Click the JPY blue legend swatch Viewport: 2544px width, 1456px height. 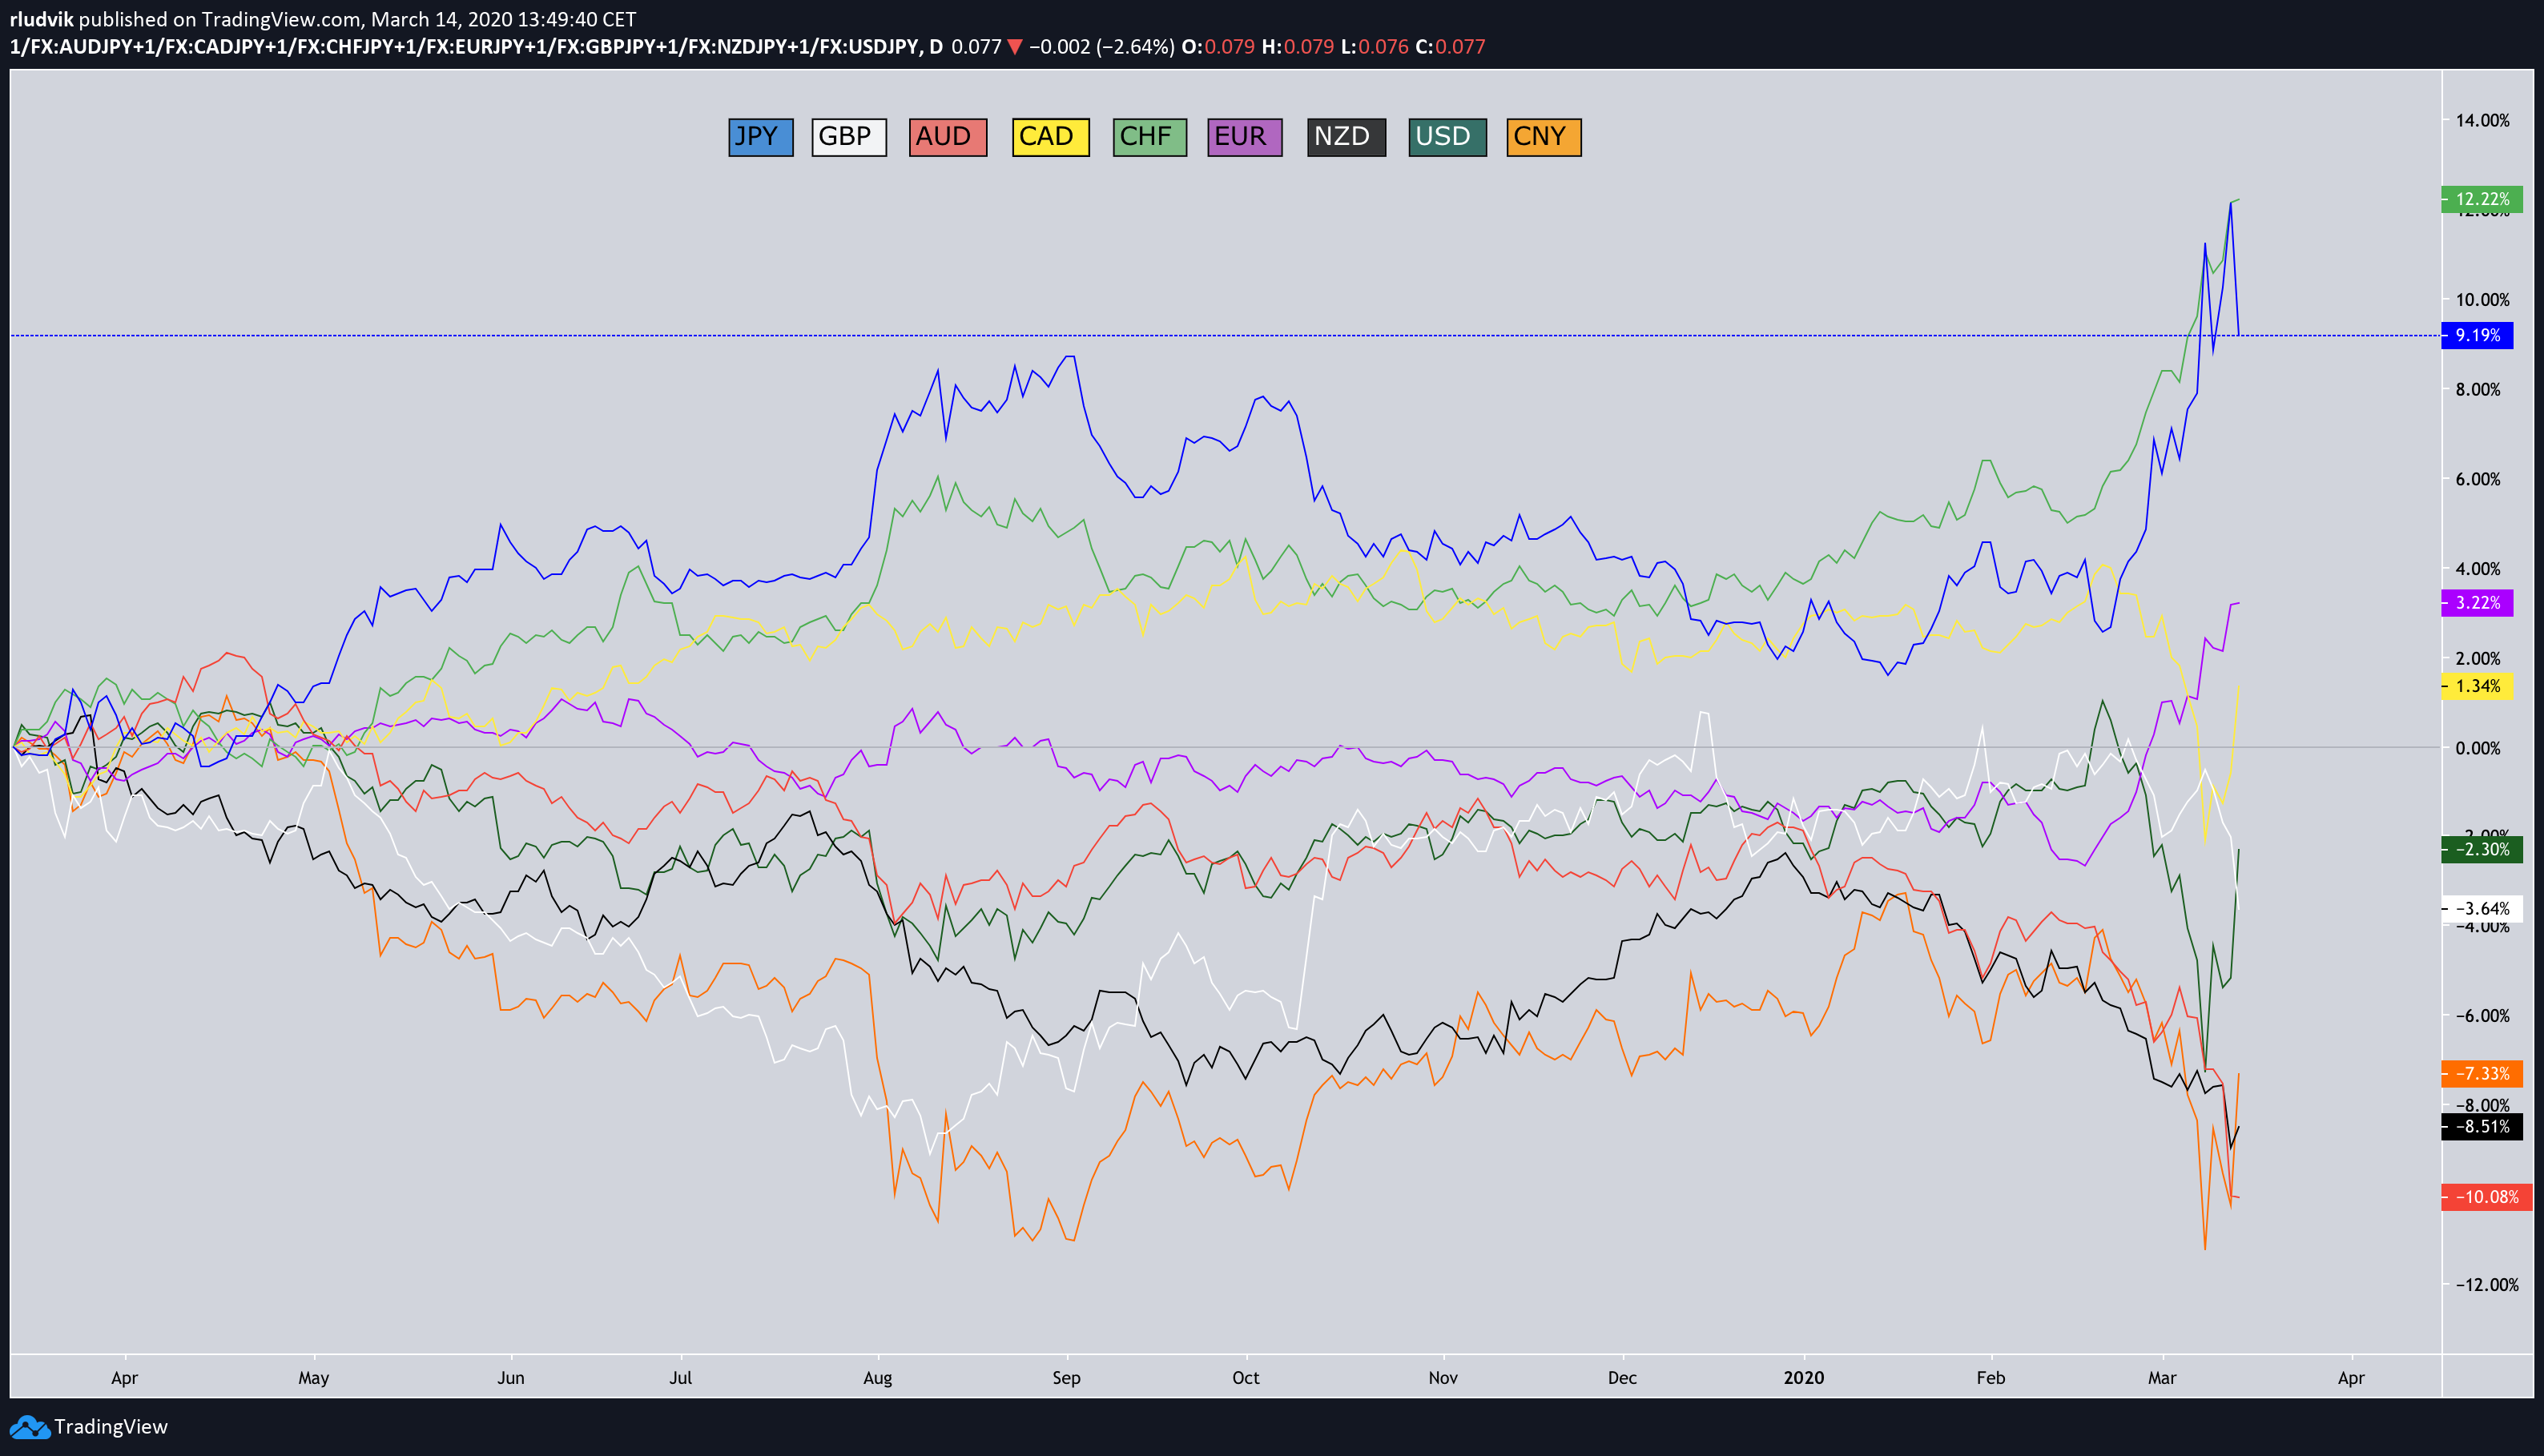point(760,137)
